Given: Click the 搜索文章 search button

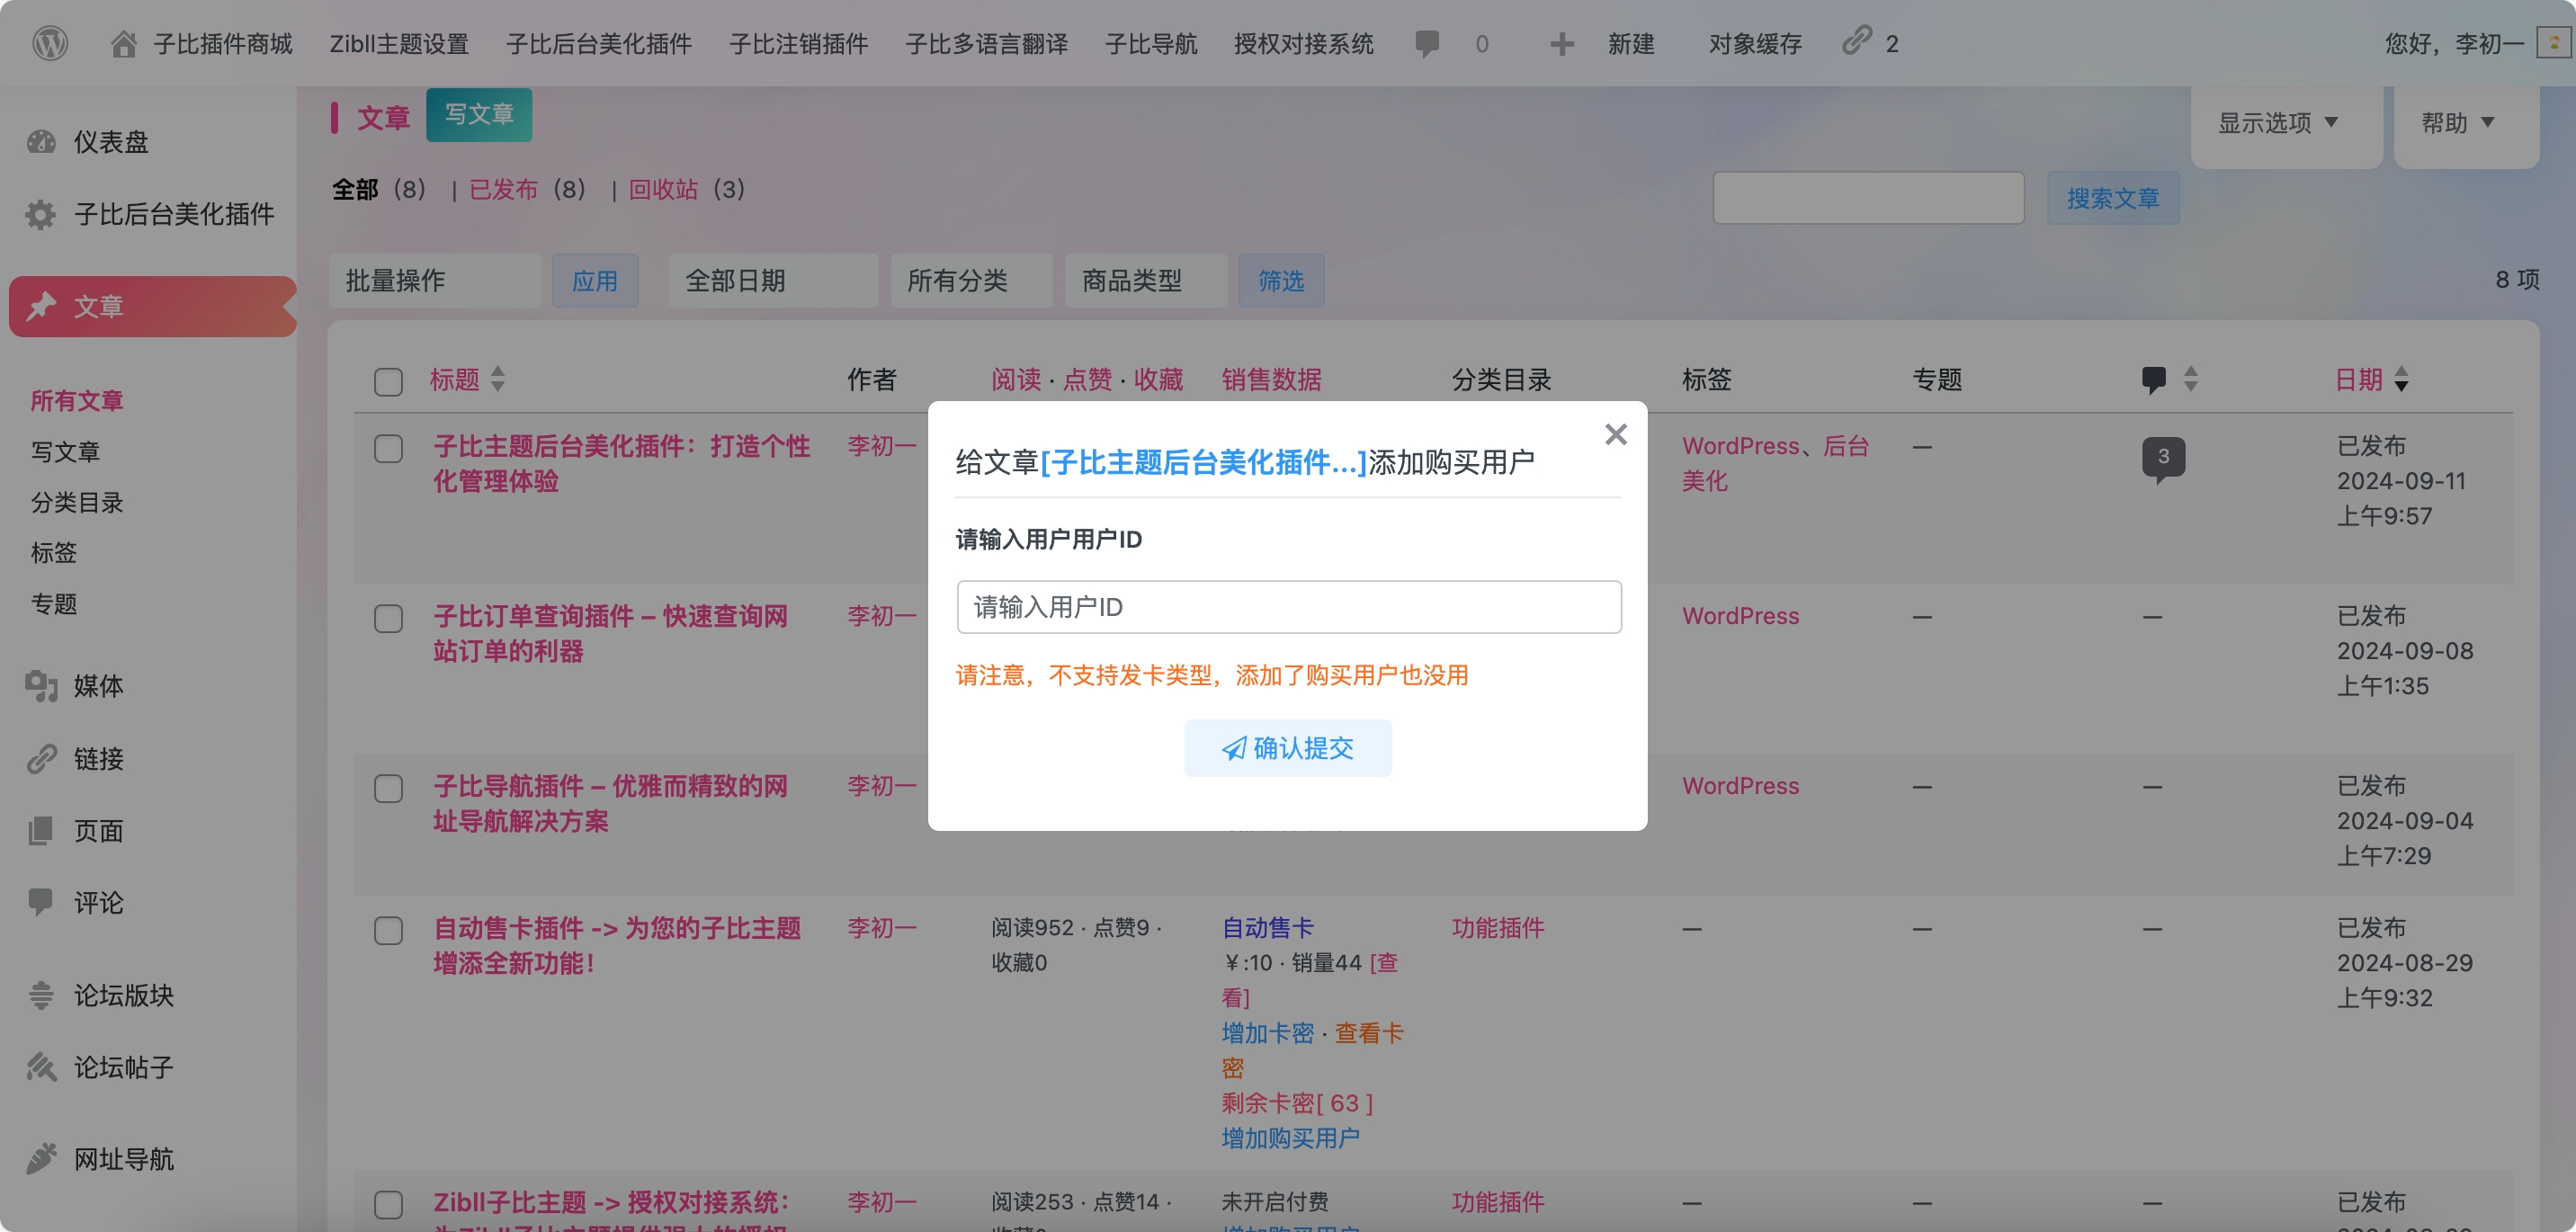Looking at the screenshot, I should click(2112, 198).
